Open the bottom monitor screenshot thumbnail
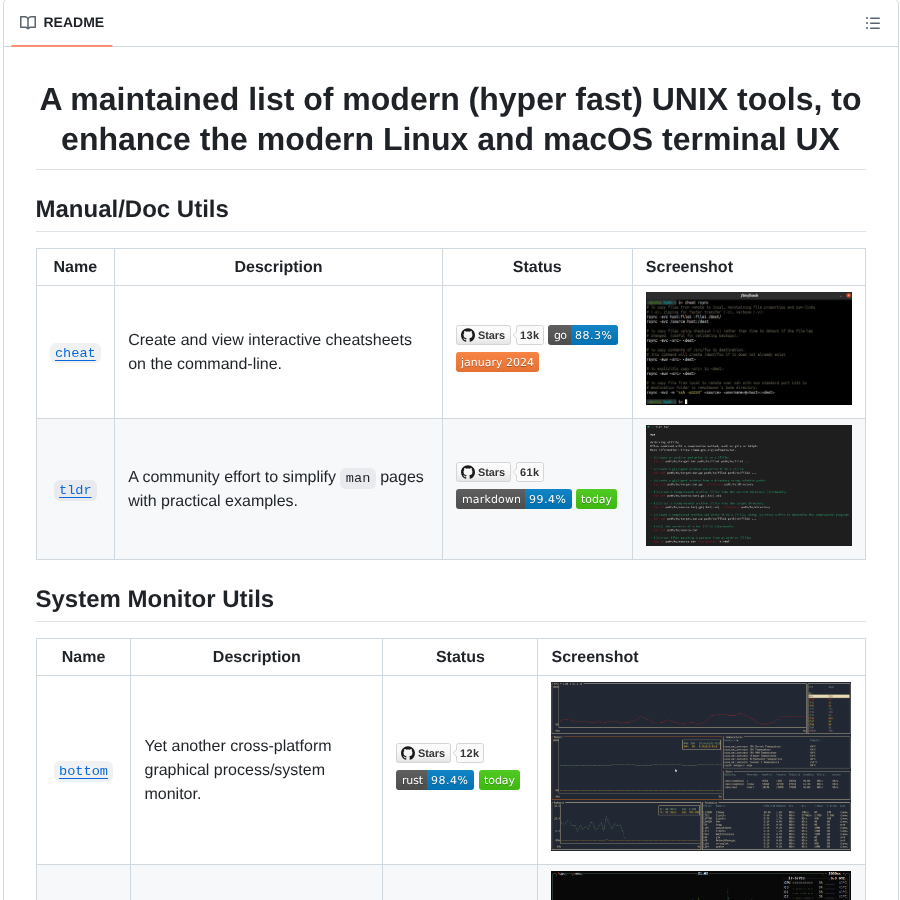Viewport: 900px width, 900px height. [x=700, y=766]
